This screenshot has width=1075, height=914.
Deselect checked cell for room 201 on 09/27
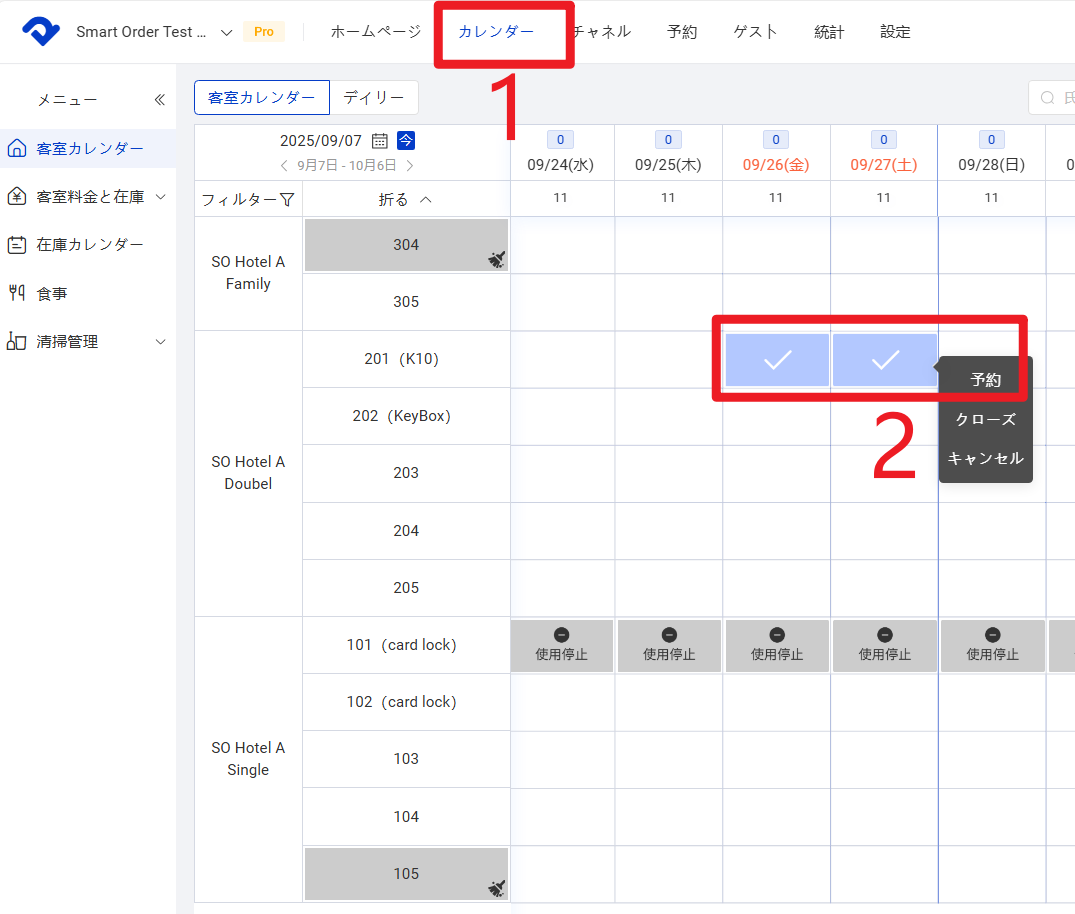[x=884, y=360]
